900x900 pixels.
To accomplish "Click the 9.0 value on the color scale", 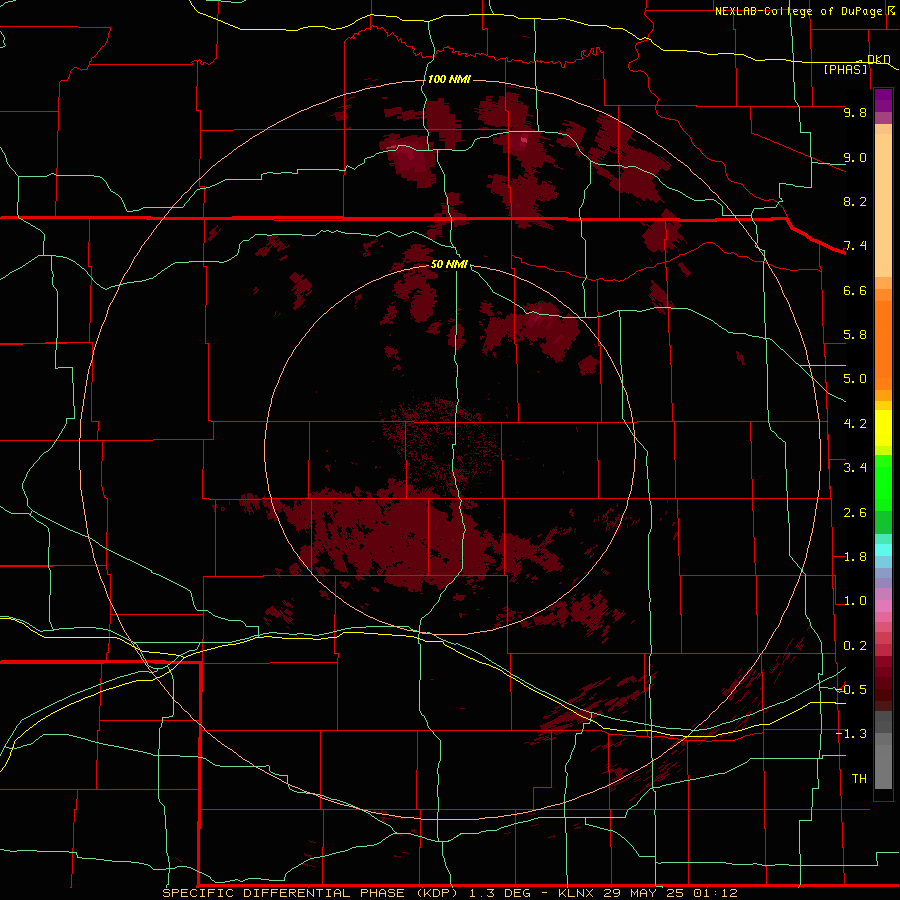I will click(x=855, y=157).
